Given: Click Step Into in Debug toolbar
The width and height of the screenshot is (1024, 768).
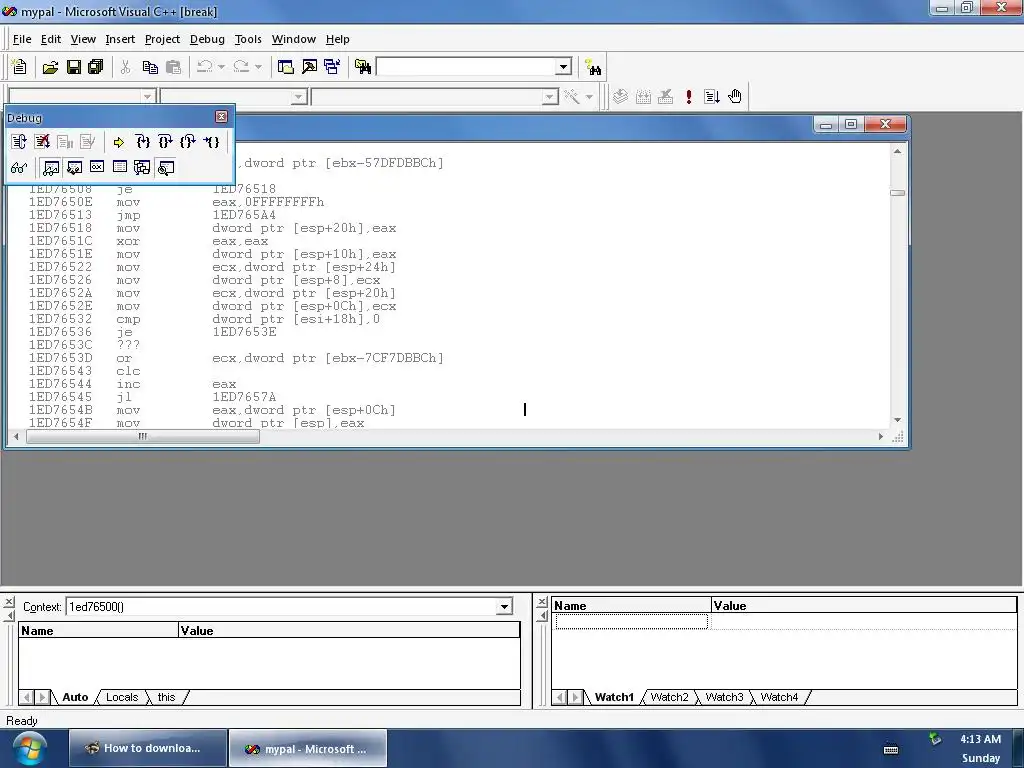Looking at the screenshot, I should pyautogui.click(x=142, y=142).
